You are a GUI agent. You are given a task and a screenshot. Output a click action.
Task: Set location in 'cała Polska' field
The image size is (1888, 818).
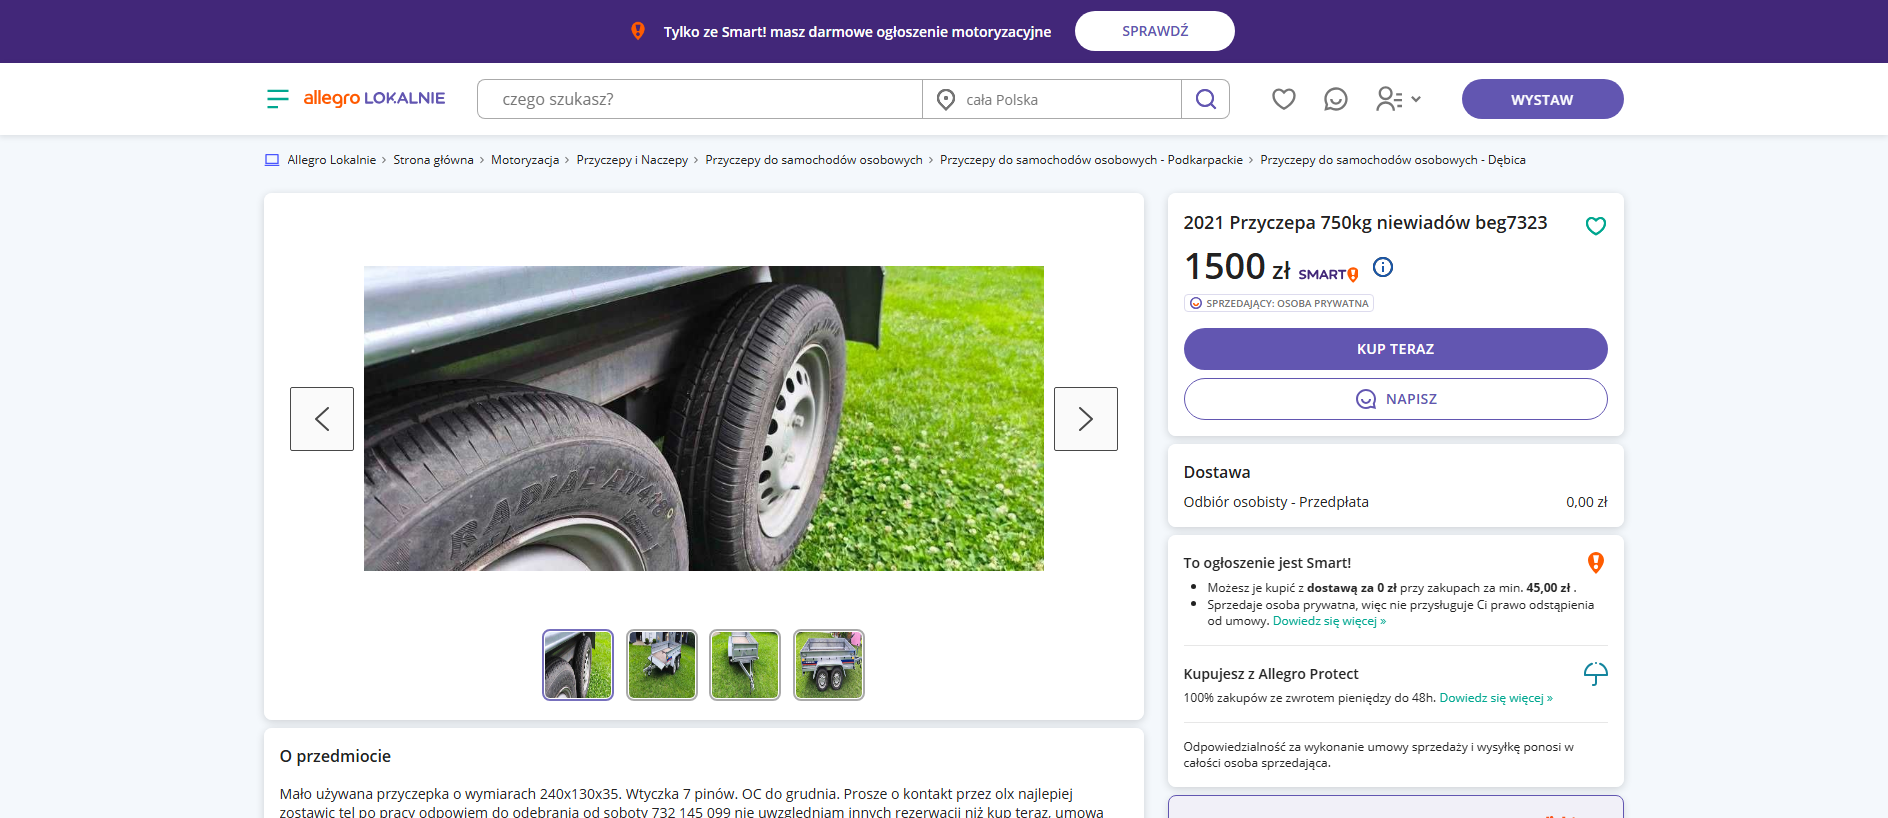[x=1052, y=99]
